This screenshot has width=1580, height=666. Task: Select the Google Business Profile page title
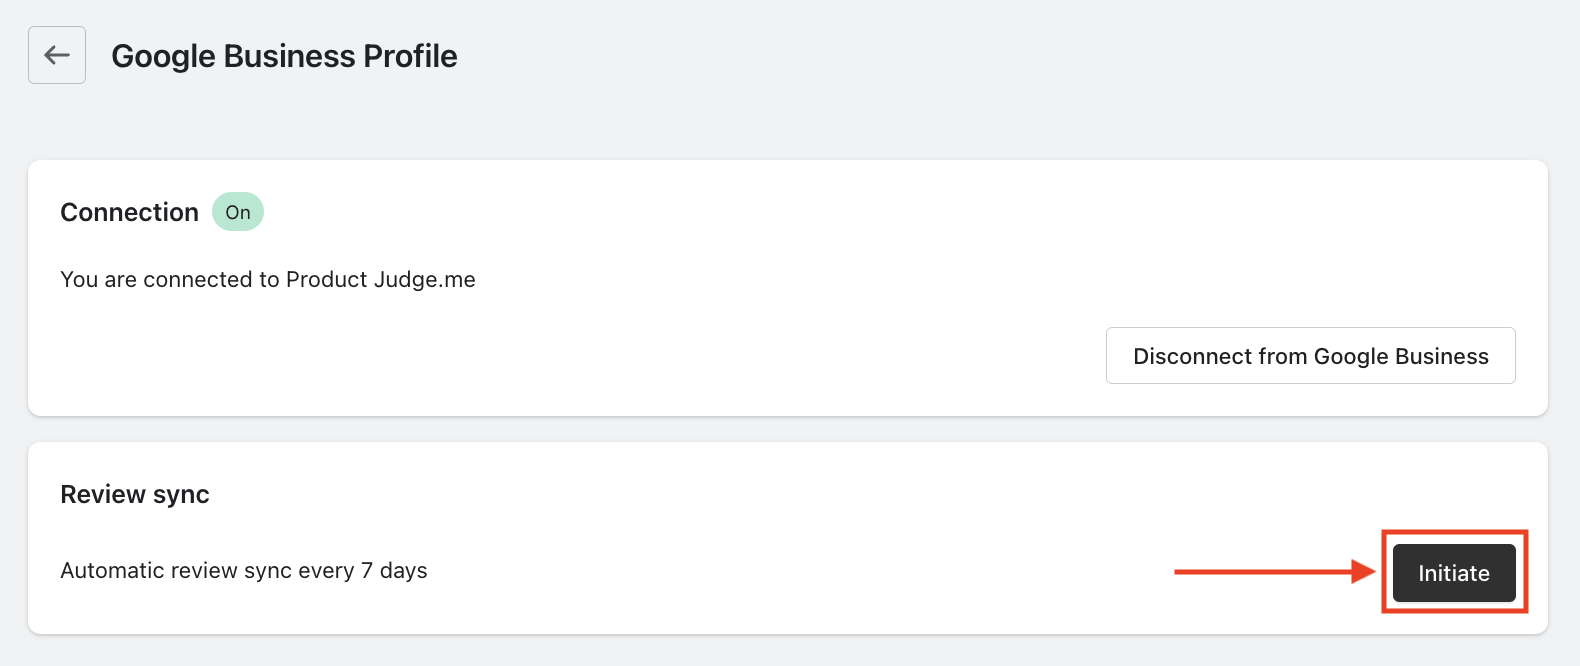tap(284, 56)
